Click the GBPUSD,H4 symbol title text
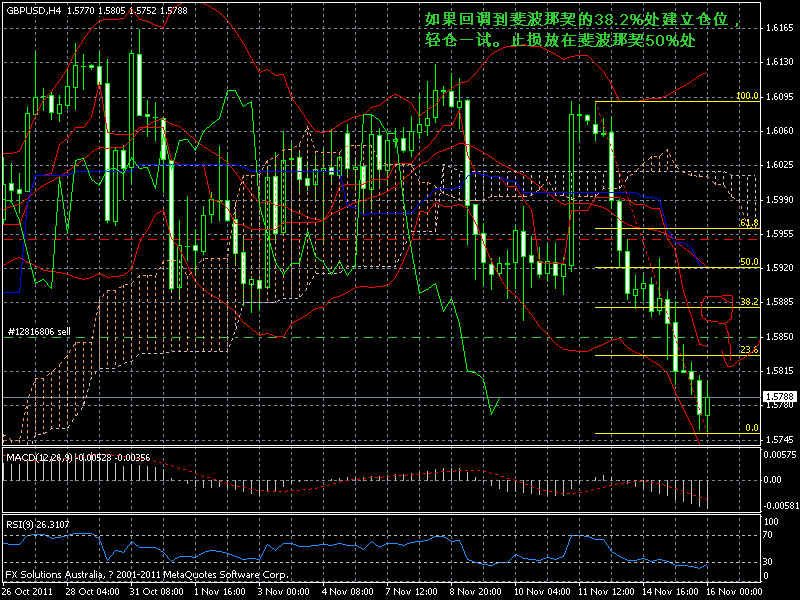The width and height of the screenshot is (800, 600). coord(33,10)
